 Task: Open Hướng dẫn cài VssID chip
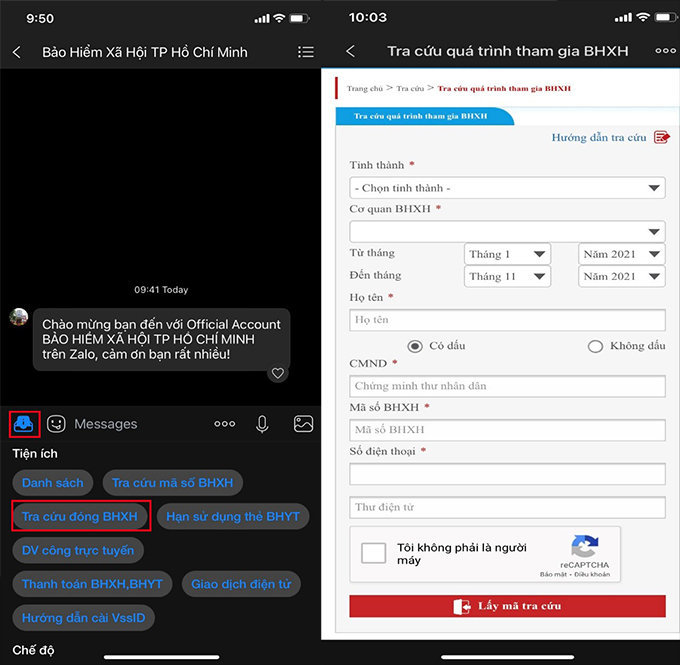[84, 618]
